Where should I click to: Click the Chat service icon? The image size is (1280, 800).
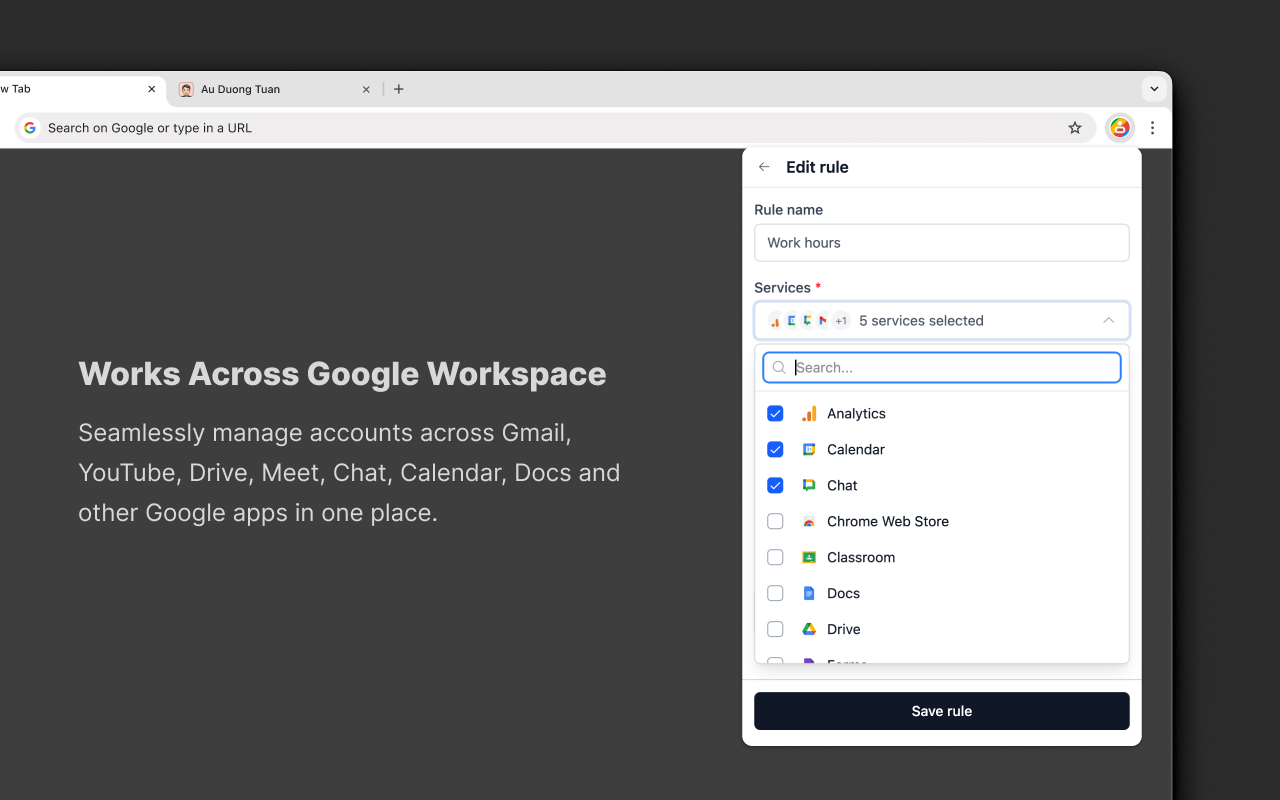[x=809, y=485]
